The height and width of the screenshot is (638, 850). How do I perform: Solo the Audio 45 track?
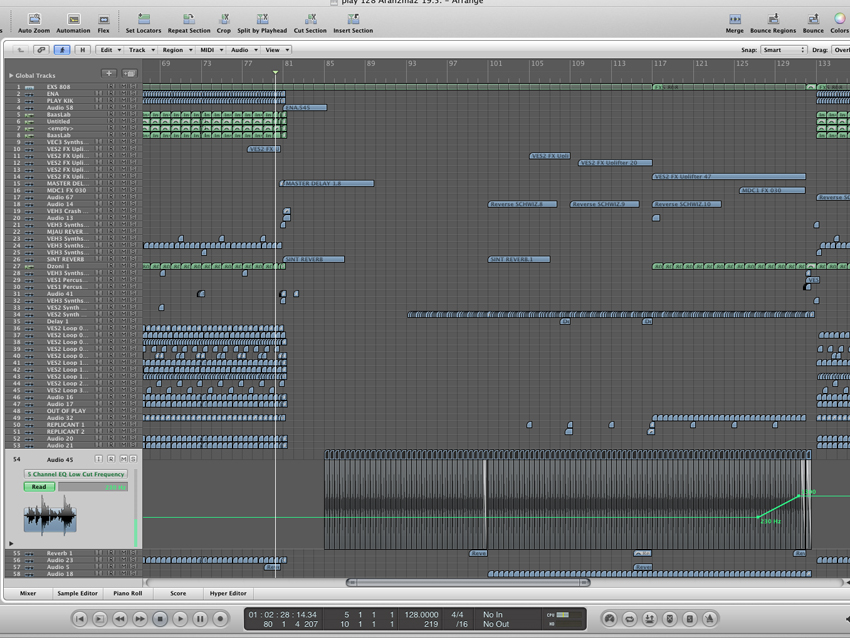[133, 459]
